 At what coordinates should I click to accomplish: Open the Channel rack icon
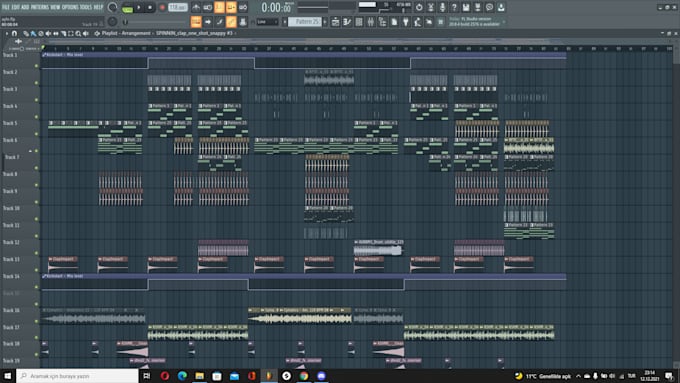point(359,22)
